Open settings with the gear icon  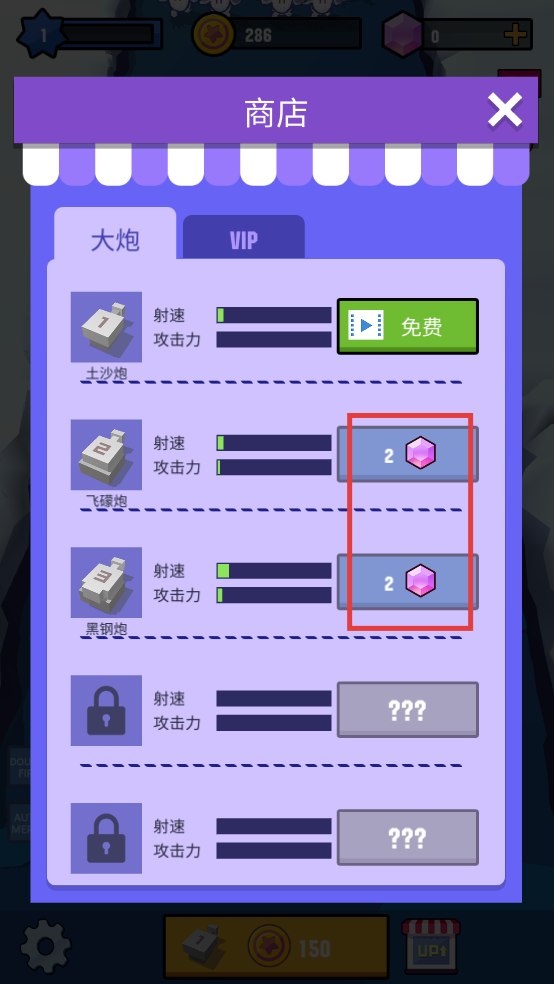point(45,947)
